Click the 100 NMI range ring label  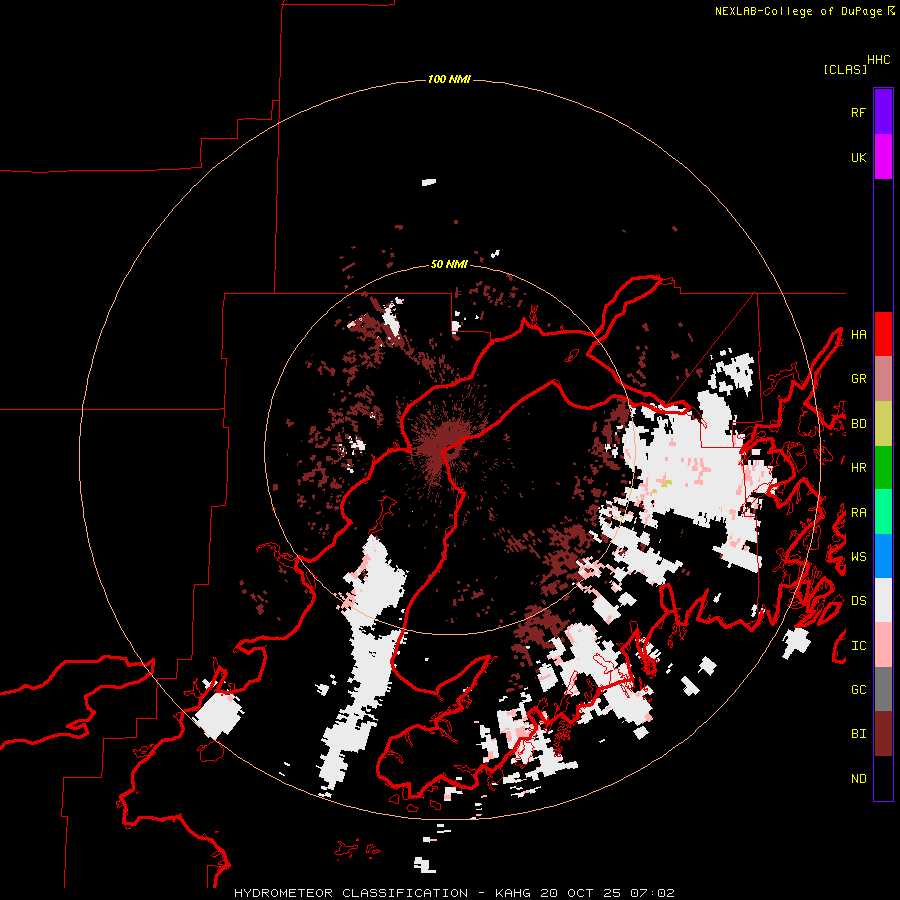click(x=449, y=79)
